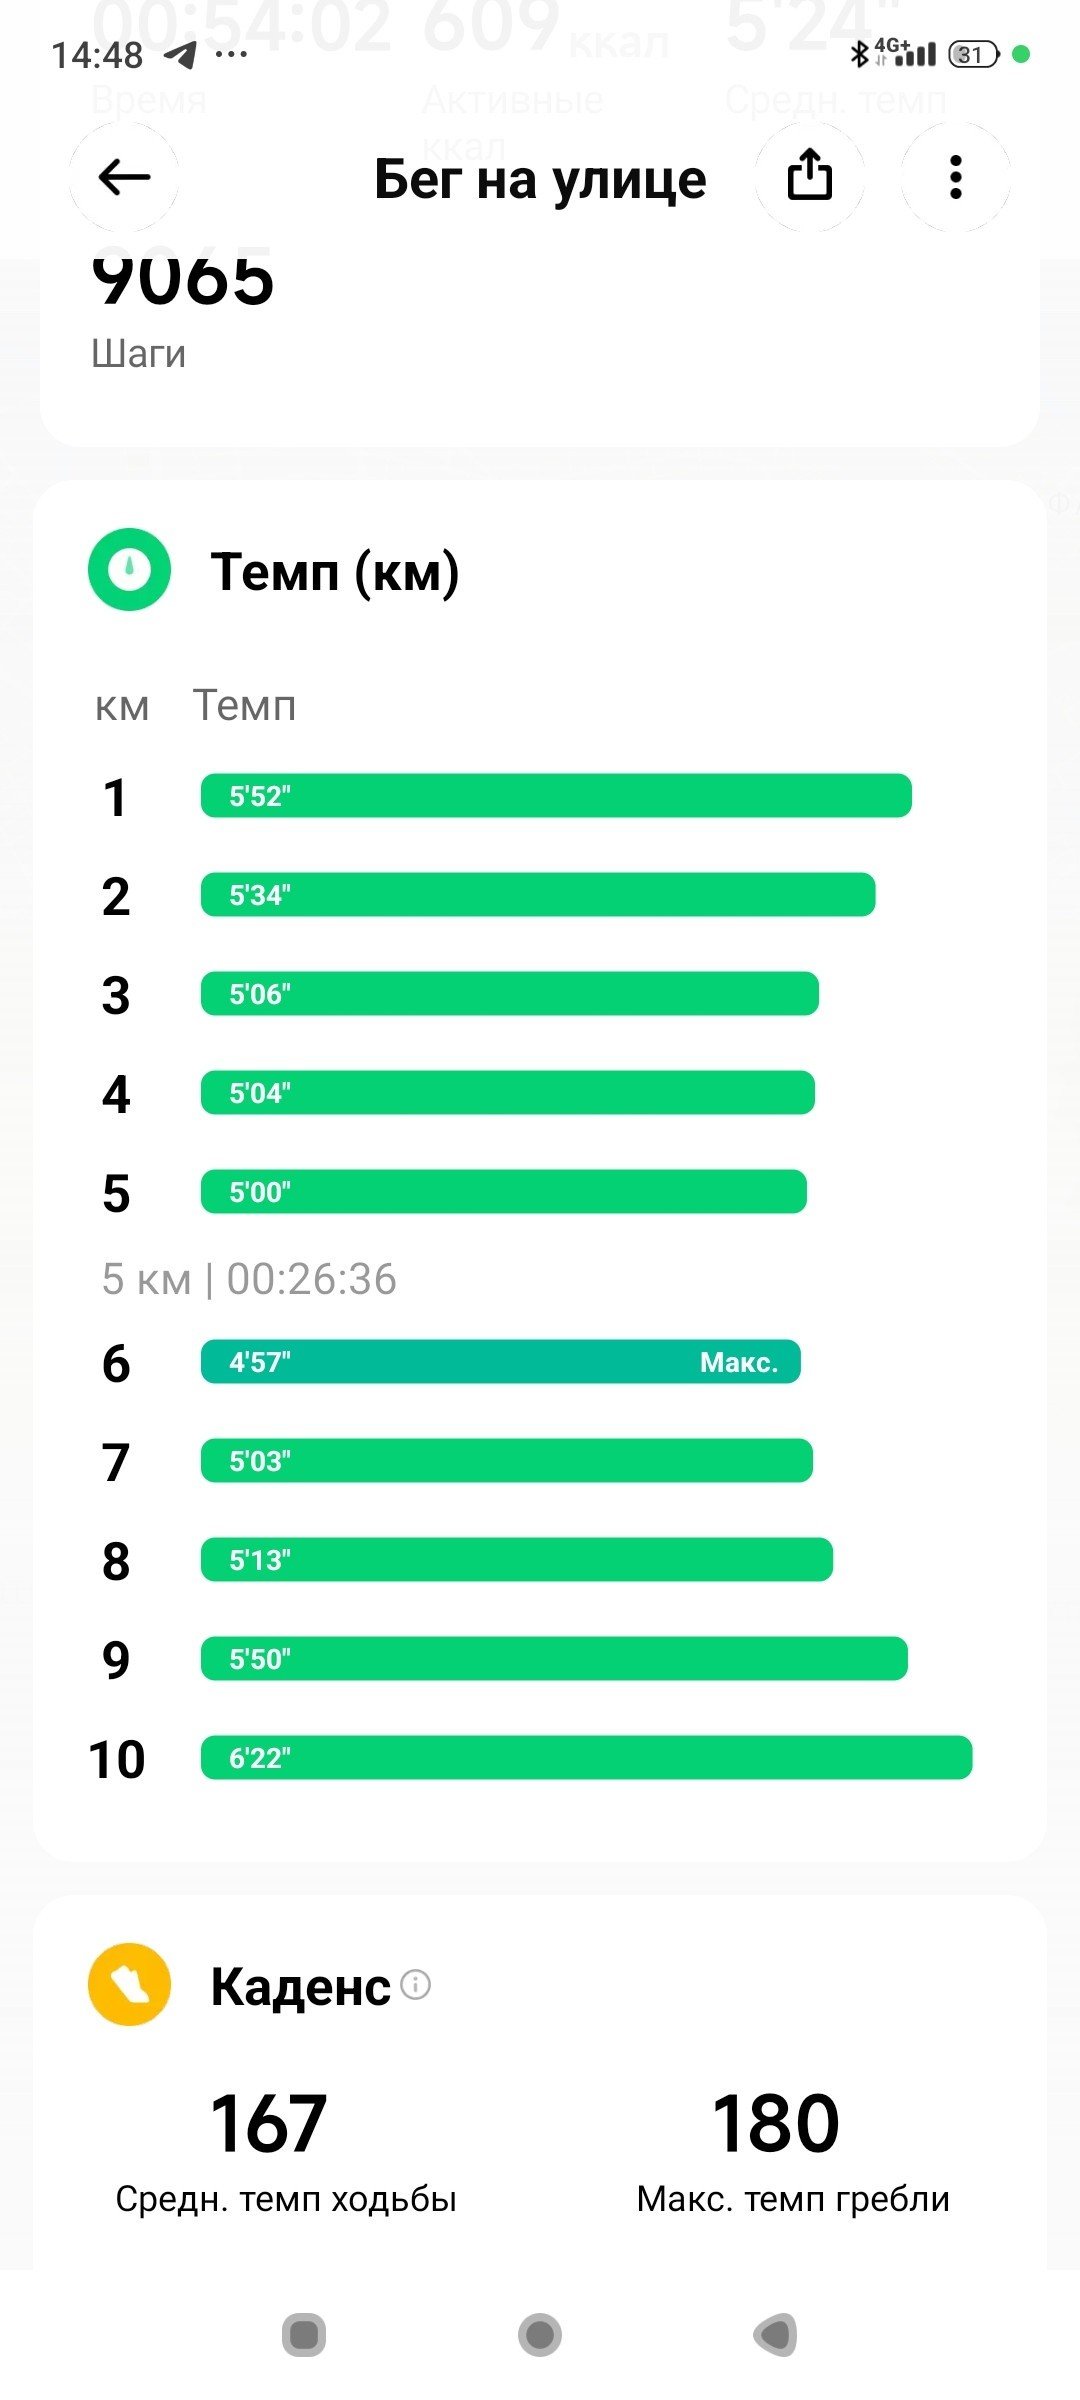This screenshot has height=2400, width=1080.
Task: Tap the Android back triangle button
Action: (776, 2335)
